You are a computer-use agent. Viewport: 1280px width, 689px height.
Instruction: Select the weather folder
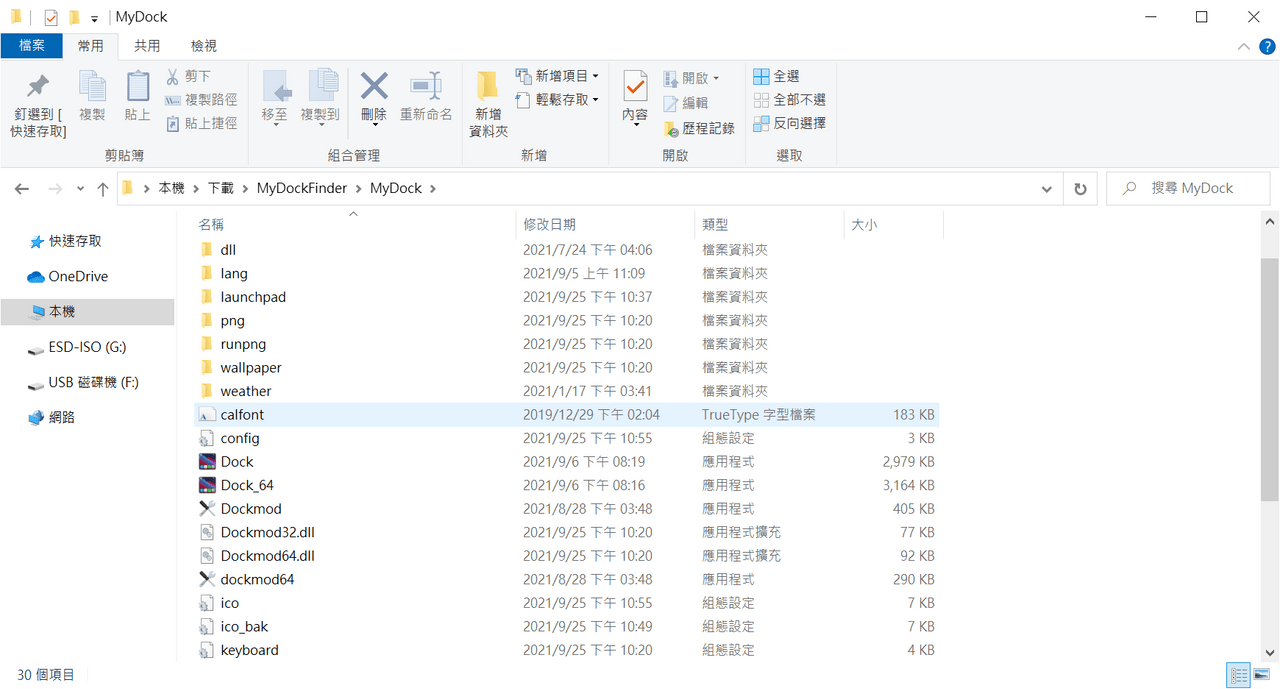(246, 391)
